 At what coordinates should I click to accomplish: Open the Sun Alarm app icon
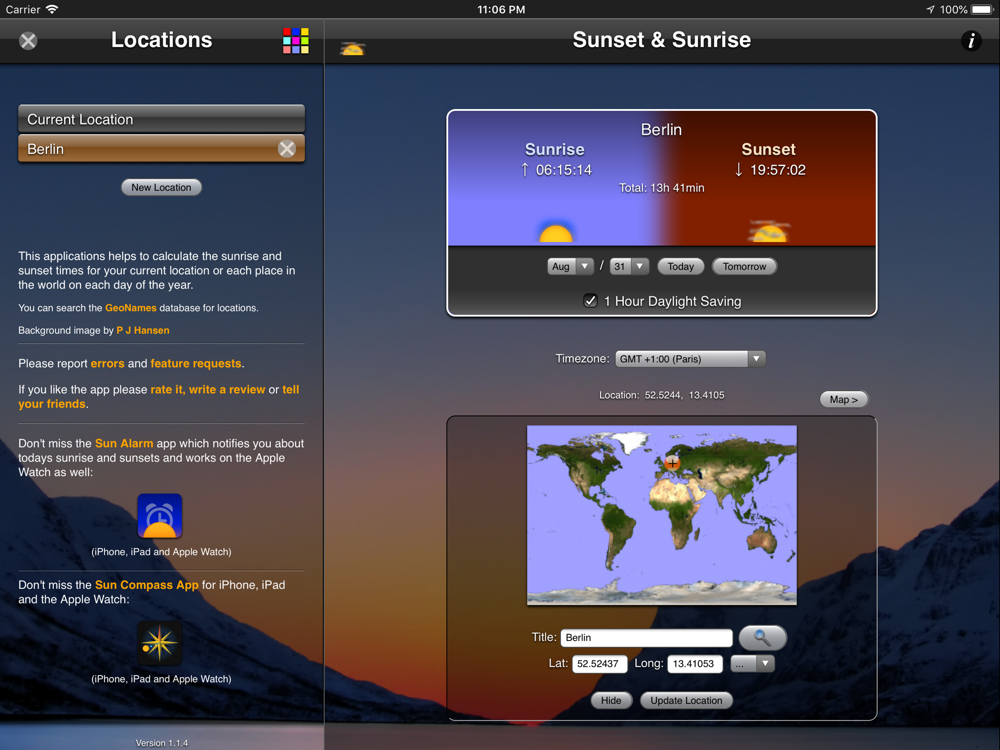tap(160, 516)
